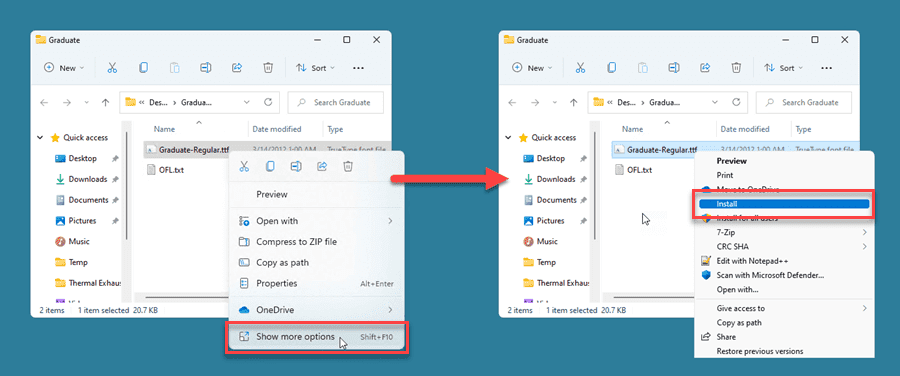This screenshot has width=900, height=376.
Task: Click Share icon in left context menu
Action: coord(322,166)
